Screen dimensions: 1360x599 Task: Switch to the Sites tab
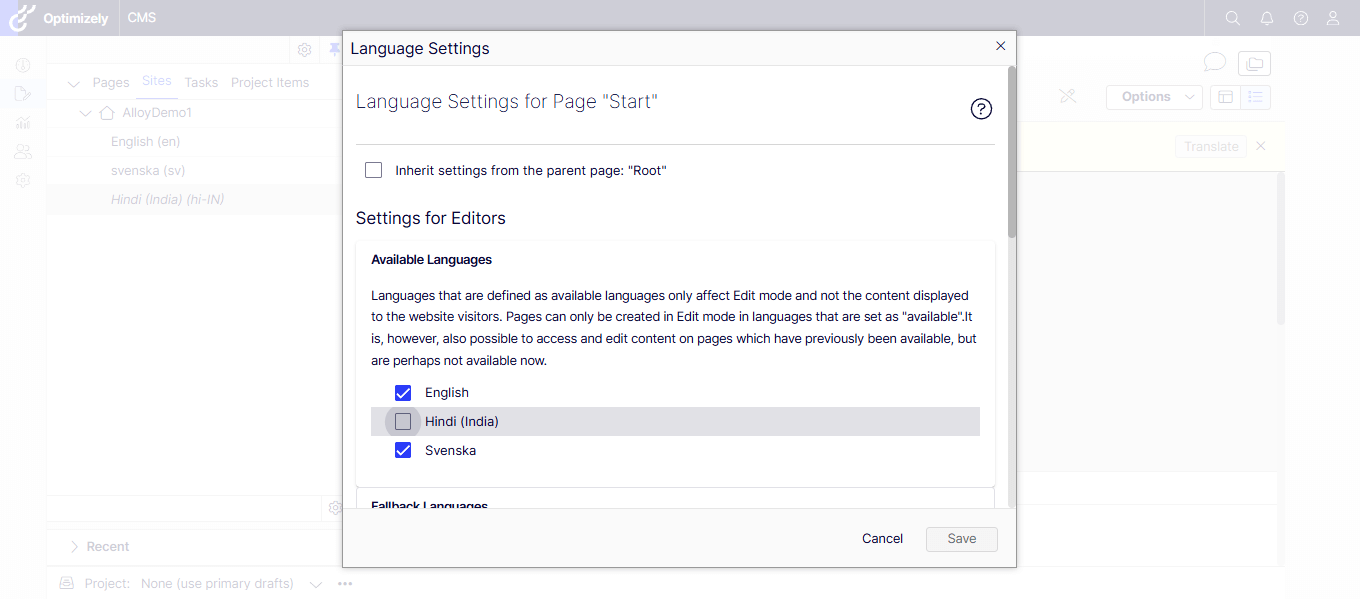[x=156, y=82]
